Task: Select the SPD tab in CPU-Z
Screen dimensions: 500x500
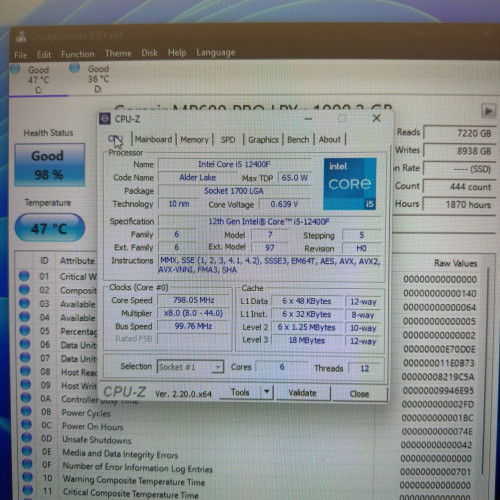Action: pos(228,140)
